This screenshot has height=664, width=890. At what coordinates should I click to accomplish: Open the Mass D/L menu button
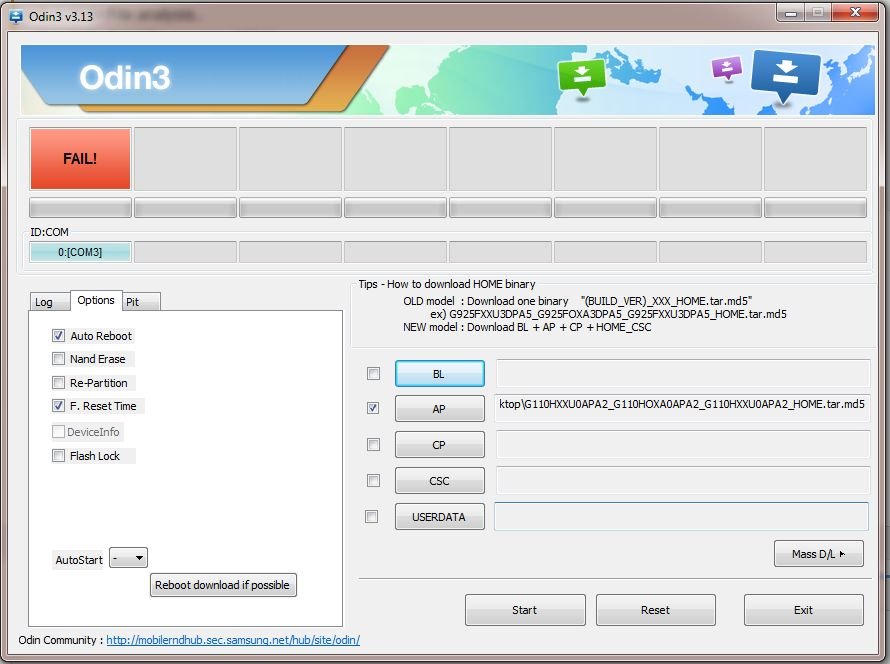(818, 553)
